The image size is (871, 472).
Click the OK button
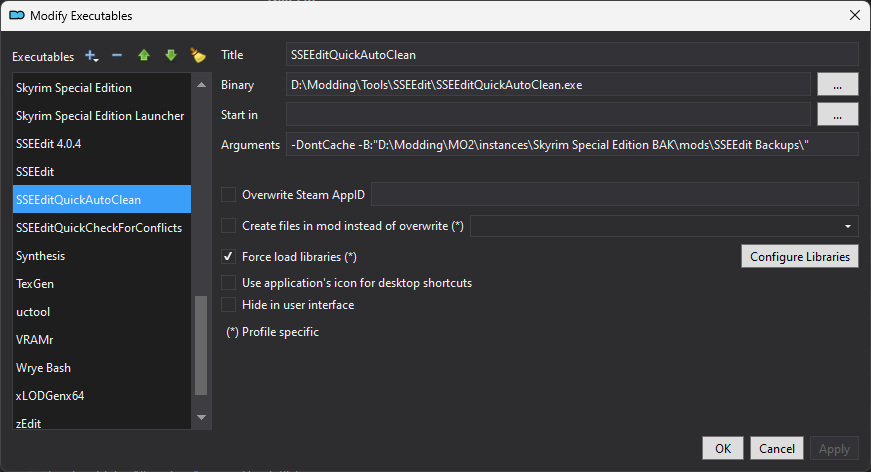[x=723, y=448]
